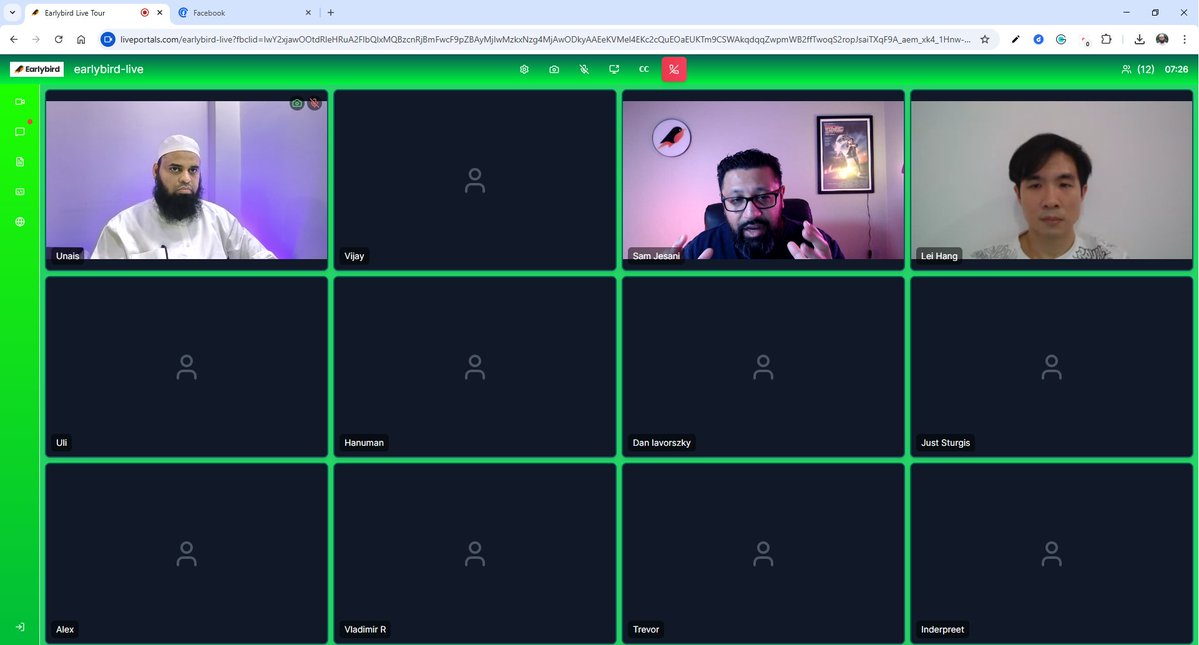Screen dimensions: 1199x645
Task: Toggle camera on Unais's video tile
Action: click(296, 103)
